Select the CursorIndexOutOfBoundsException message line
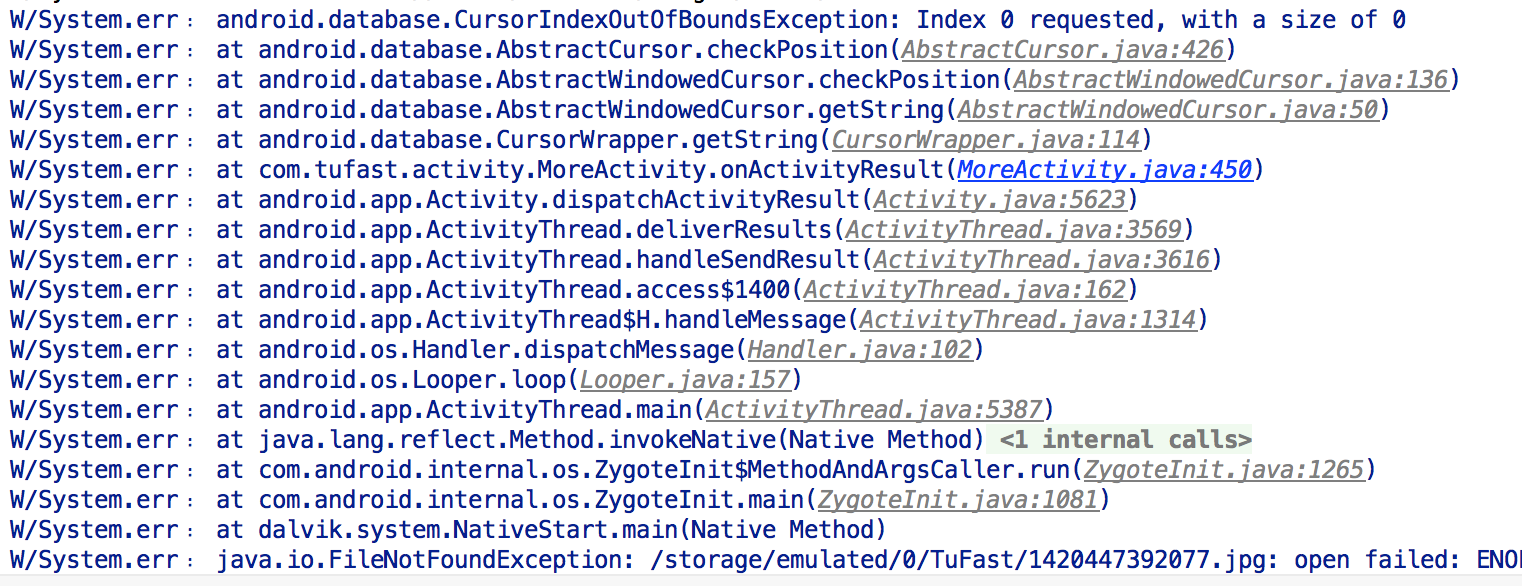This screenshot has width=1522, height=586. (x=810, y=19)
